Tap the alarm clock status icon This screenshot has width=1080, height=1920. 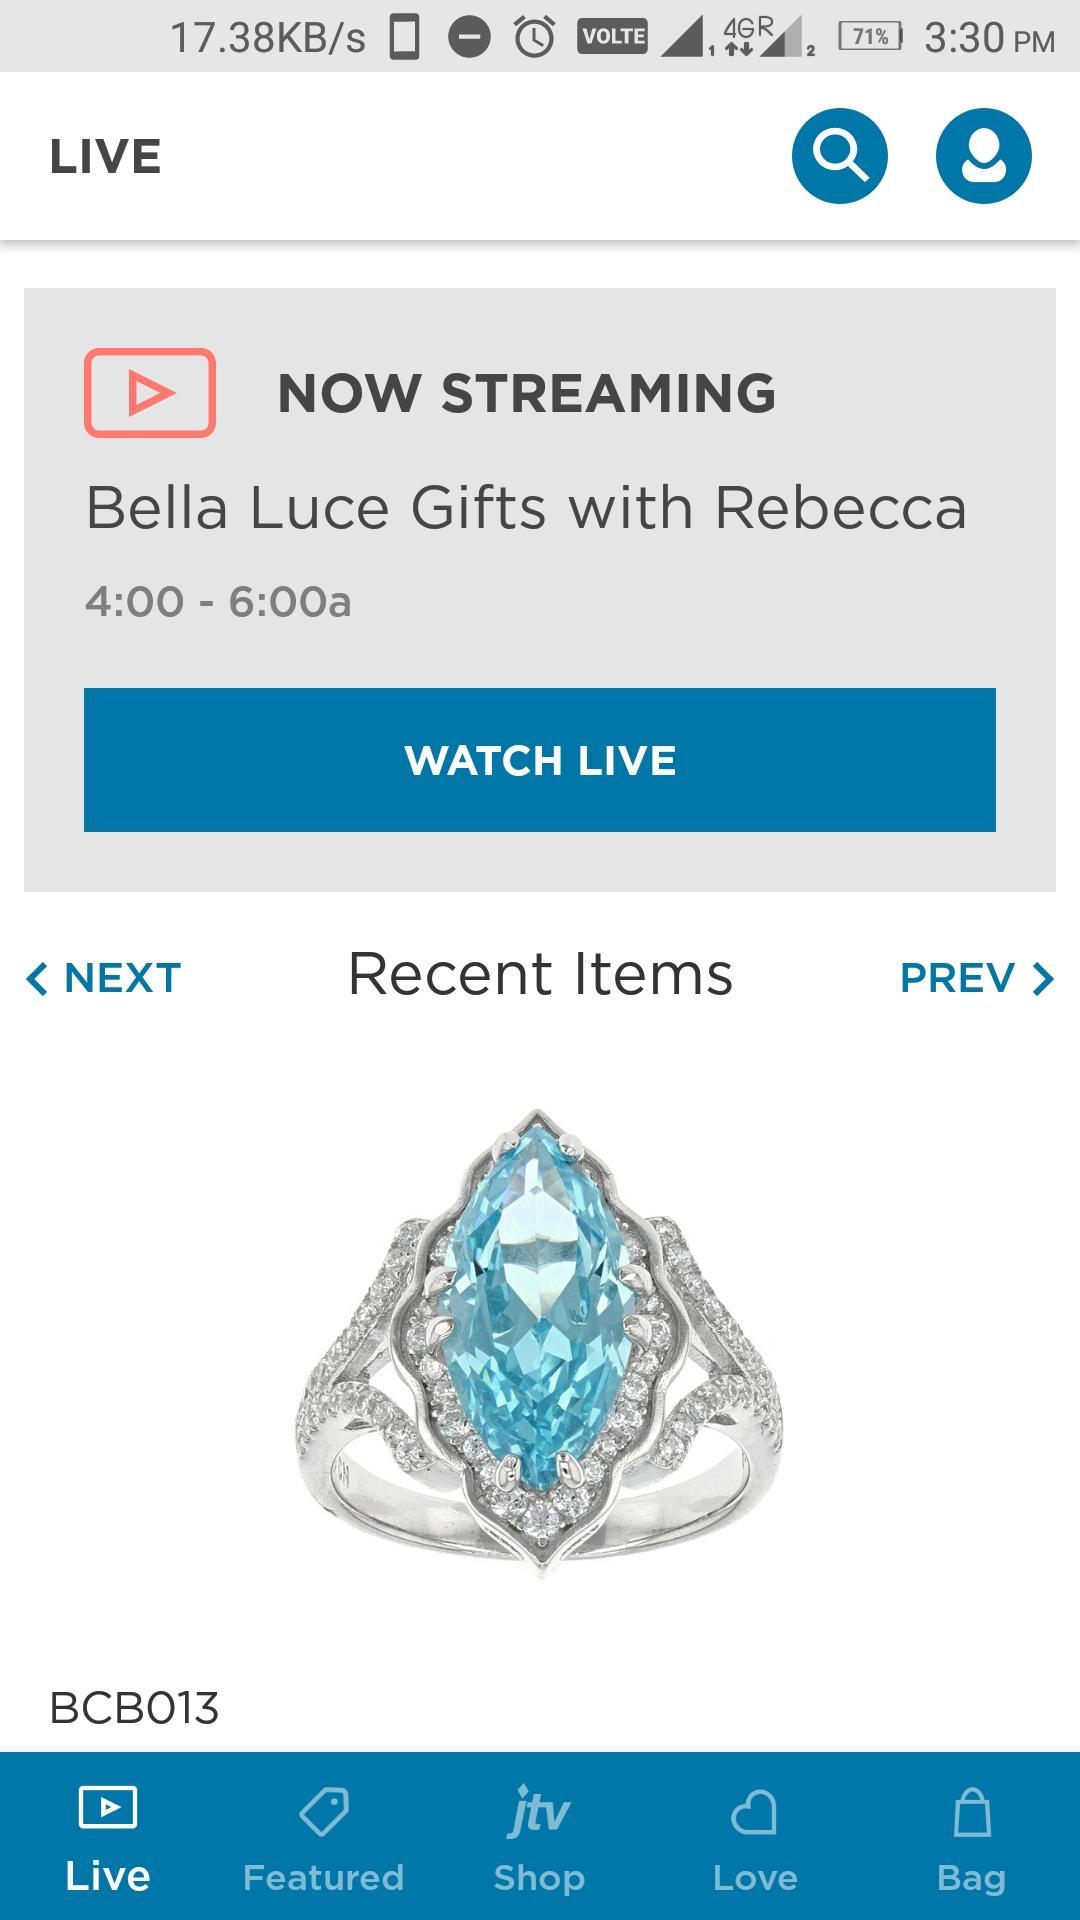(x=535, y=38)
